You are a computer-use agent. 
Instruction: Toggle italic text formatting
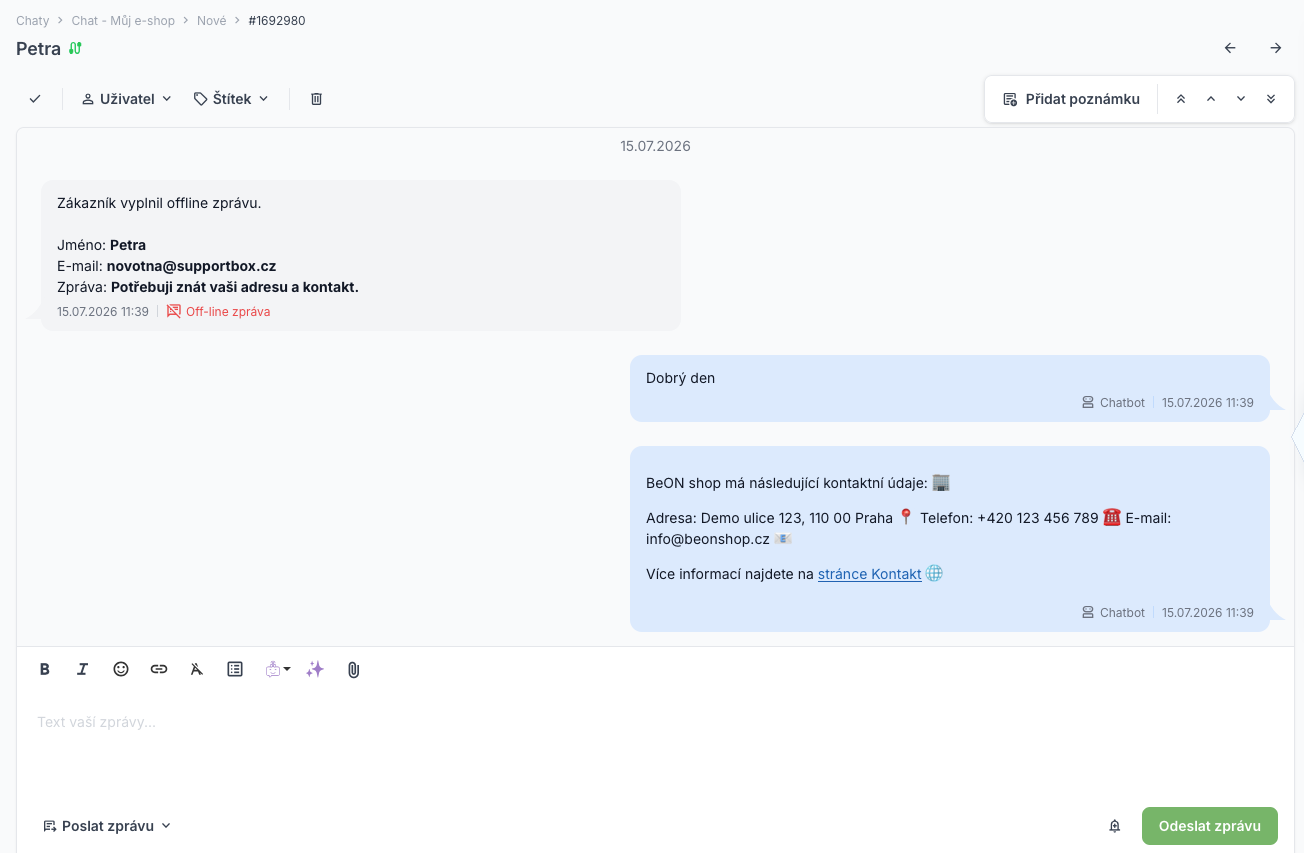tap(83, 669)
